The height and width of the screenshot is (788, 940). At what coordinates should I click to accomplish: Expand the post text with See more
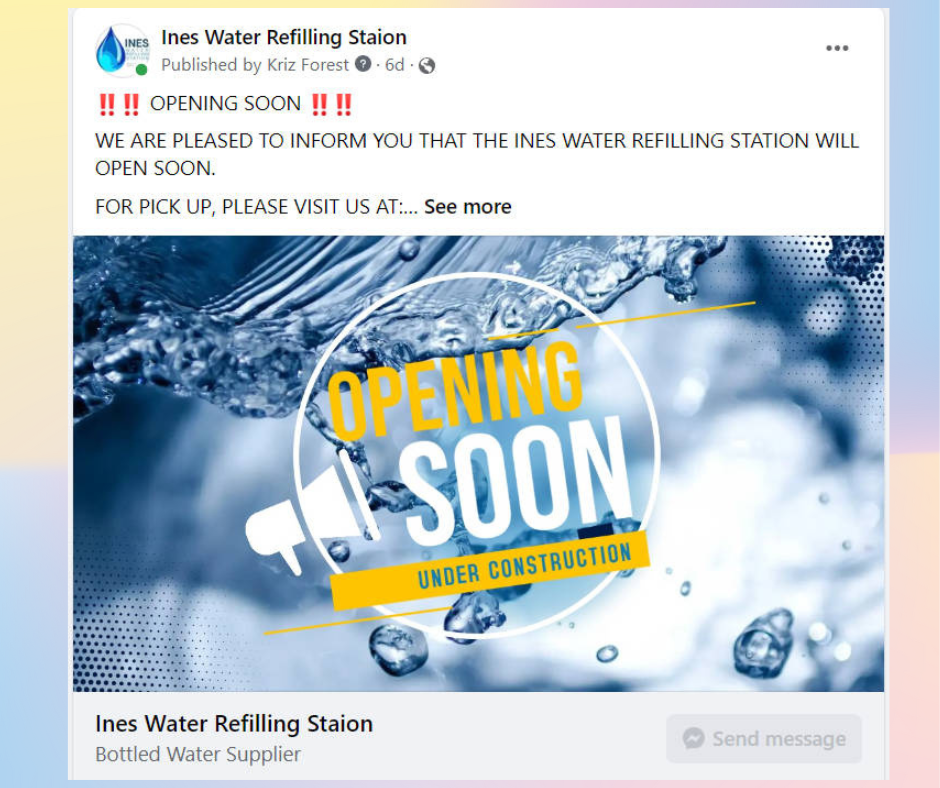point(468,207)
